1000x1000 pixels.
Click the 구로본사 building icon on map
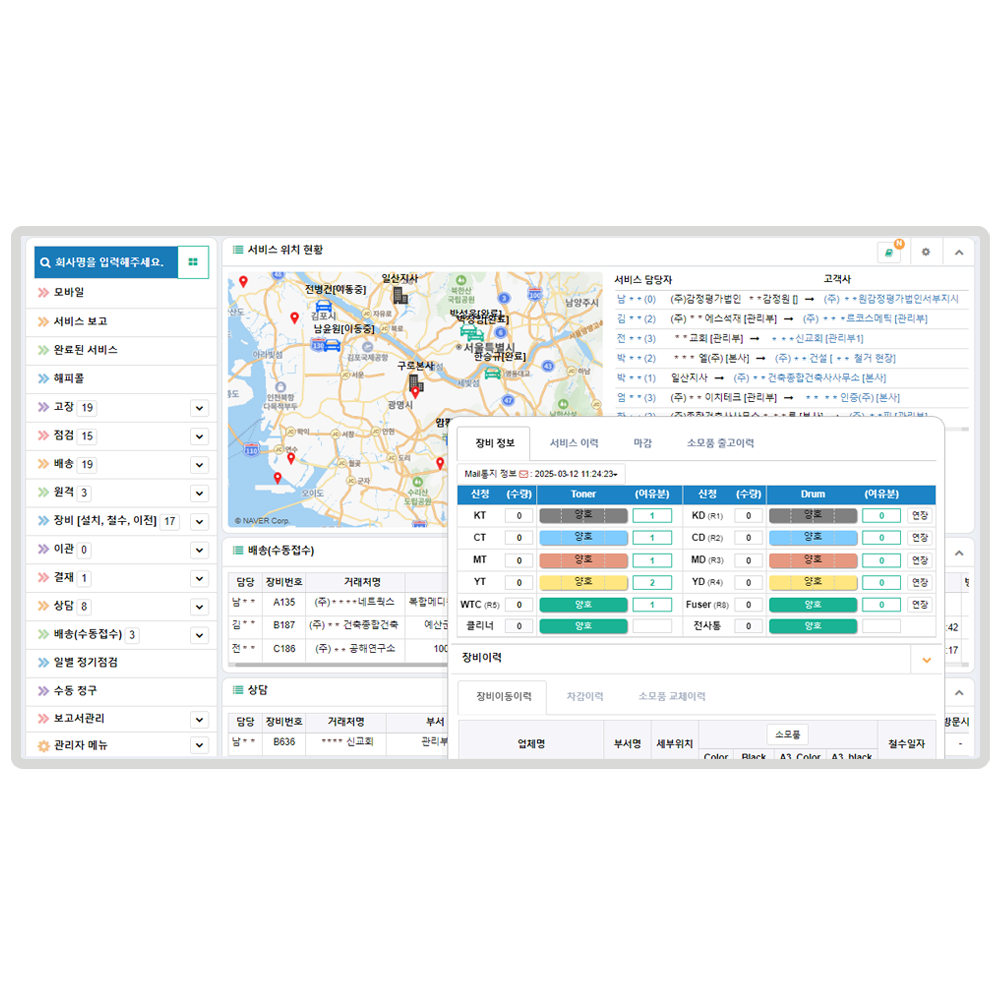click(x=415, y=384)
